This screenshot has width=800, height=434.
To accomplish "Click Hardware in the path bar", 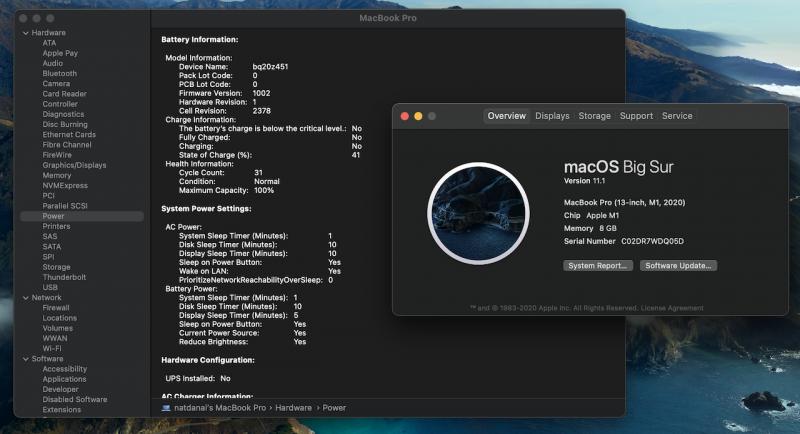I will click(x=293, y=408).
